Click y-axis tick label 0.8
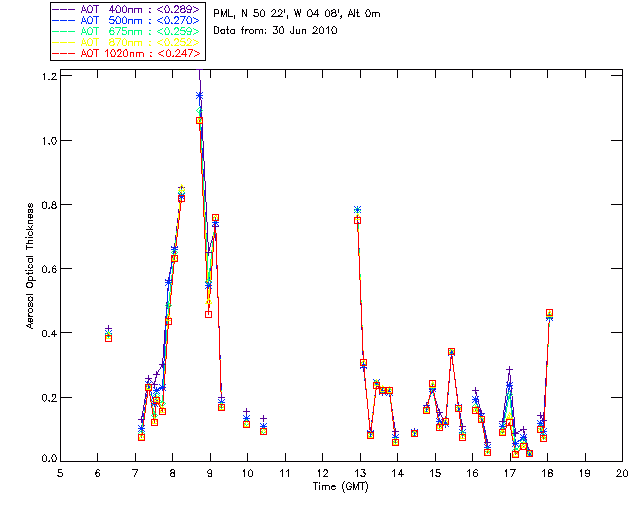The height and width of the screenshot is (512, 640). 49,205
